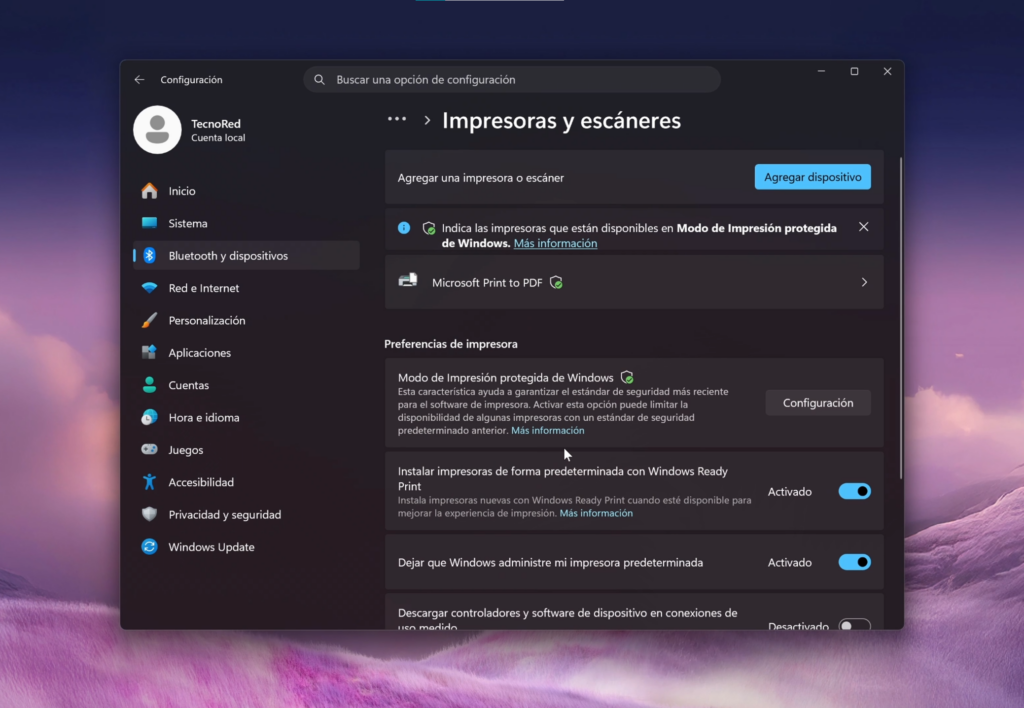Click the Privacidad y seguridad shield icon

150,514
